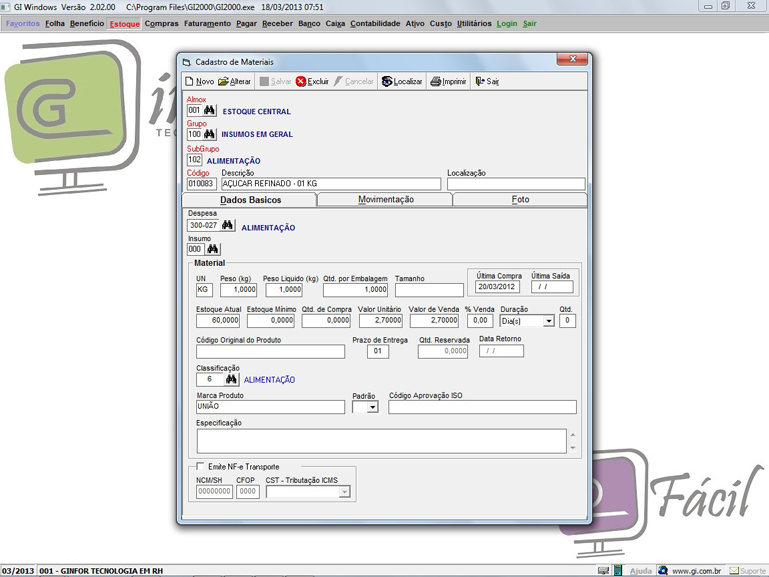Click the Estoque Atual field
Screen dimensions: 769x577
(x=218, y=321)
